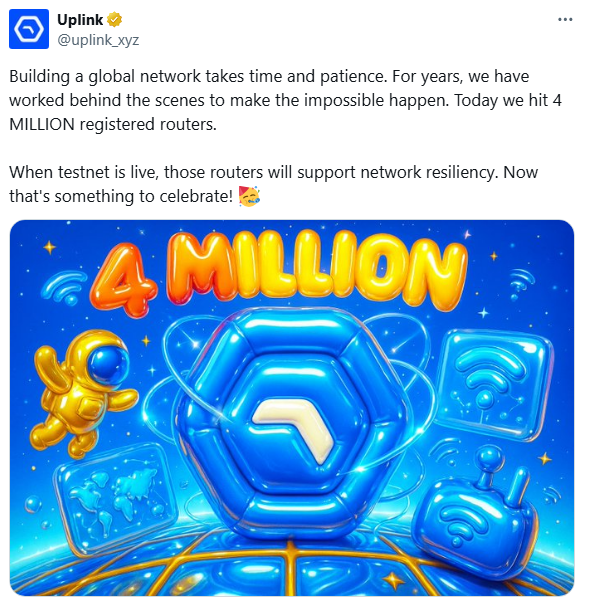Open the @uplink_xyz handle link
590x606 pixels.
point(98,40)
